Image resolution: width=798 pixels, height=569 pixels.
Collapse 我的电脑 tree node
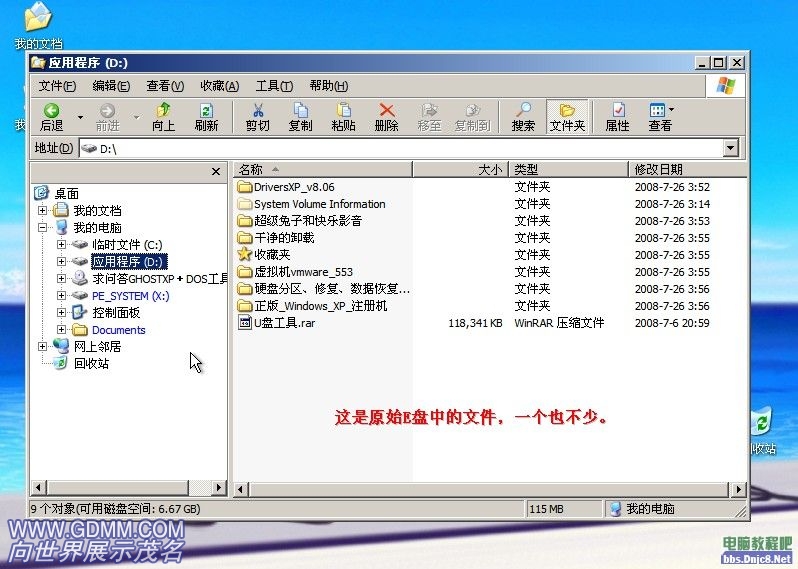pos(42,227)
